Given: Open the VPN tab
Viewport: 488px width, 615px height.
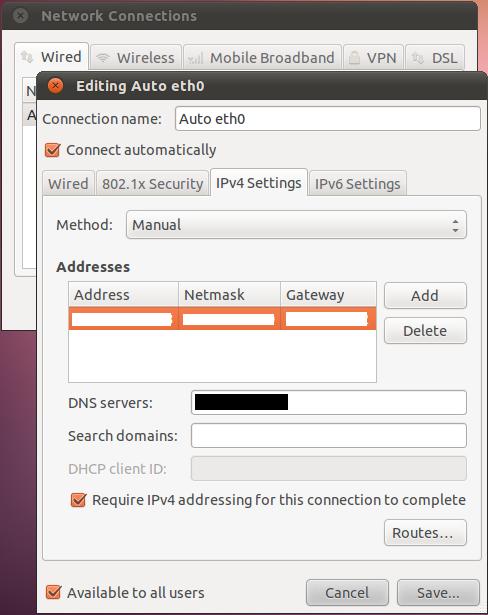Looking at the screenshot, I should click(373, 58).
